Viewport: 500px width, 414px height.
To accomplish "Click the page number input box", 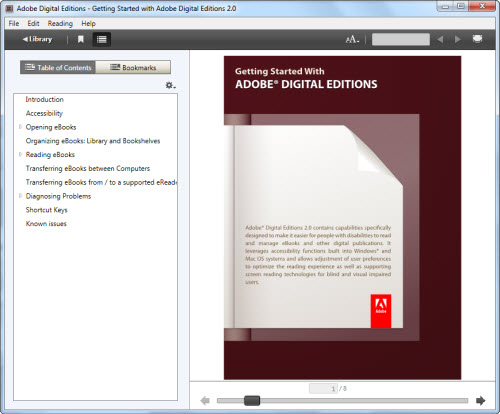I will [x=323, y=389].
